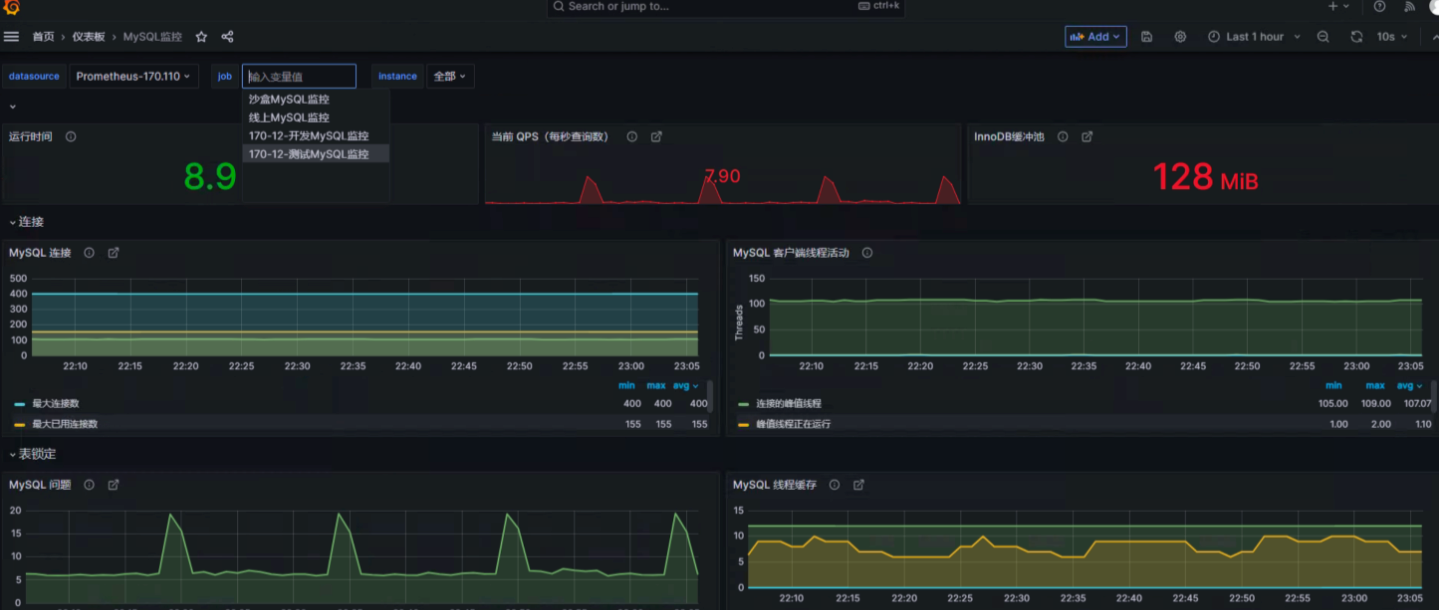The image size is (1439, 610).
Task: Collapse the unnamed first dashboard row
Action: pos(13,106)
